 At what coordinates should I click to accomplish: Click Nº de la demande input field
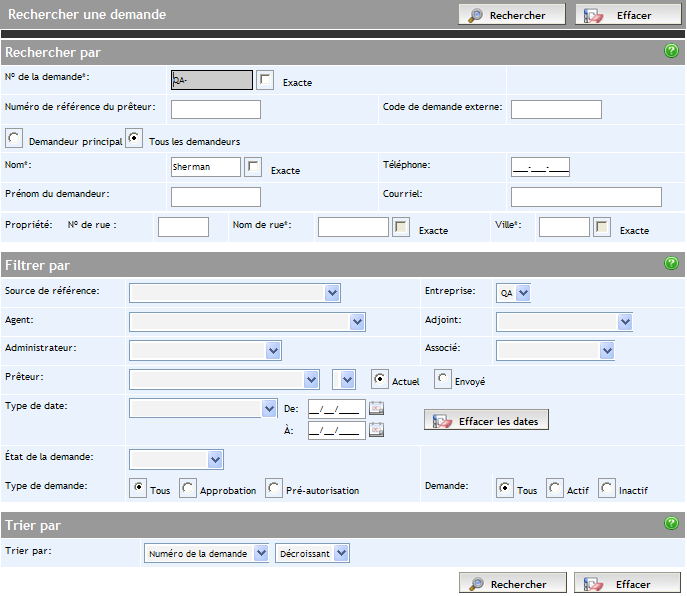point(212,80)
